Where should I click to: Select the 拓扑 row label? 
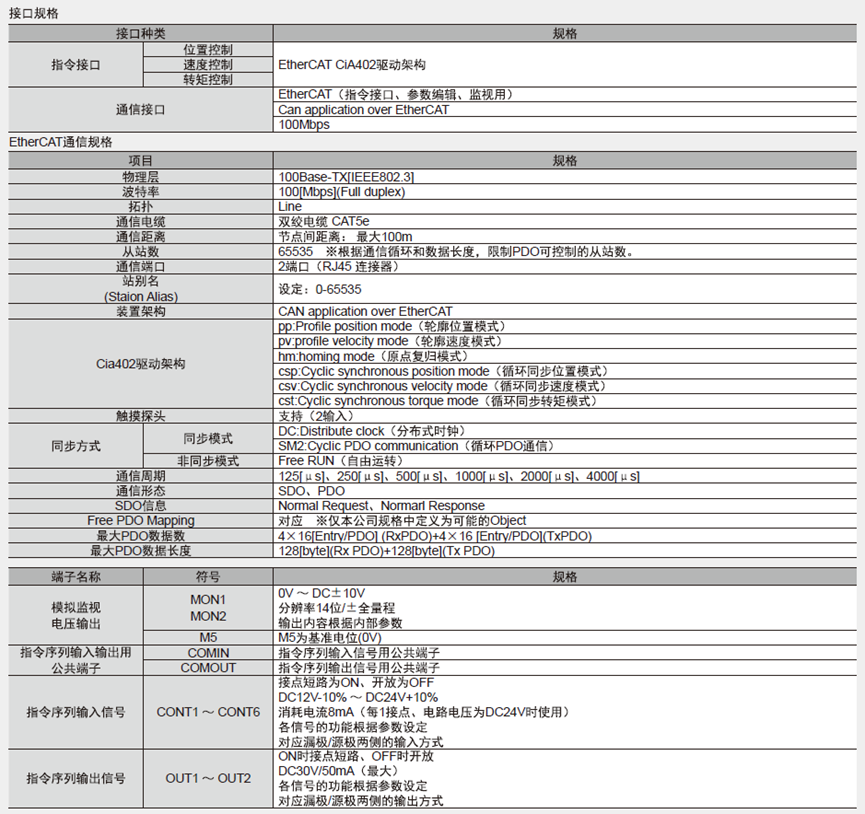141,206
